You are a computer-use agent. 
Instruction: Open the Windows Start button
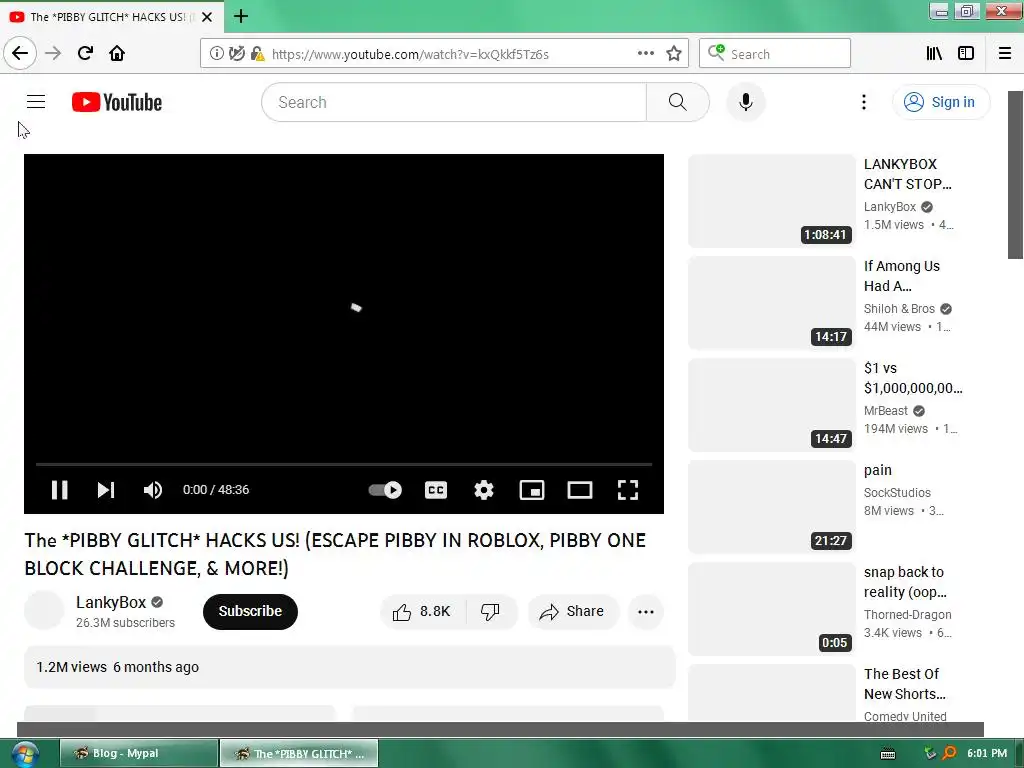(x=25, y=754)
